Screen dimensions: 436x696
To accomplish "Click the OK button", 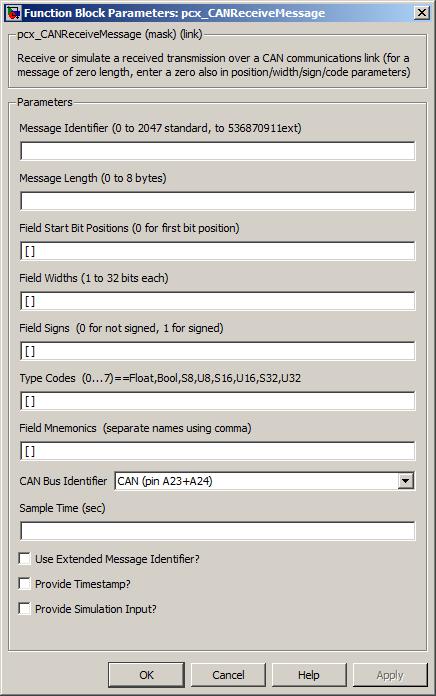I will coord(146,675).
